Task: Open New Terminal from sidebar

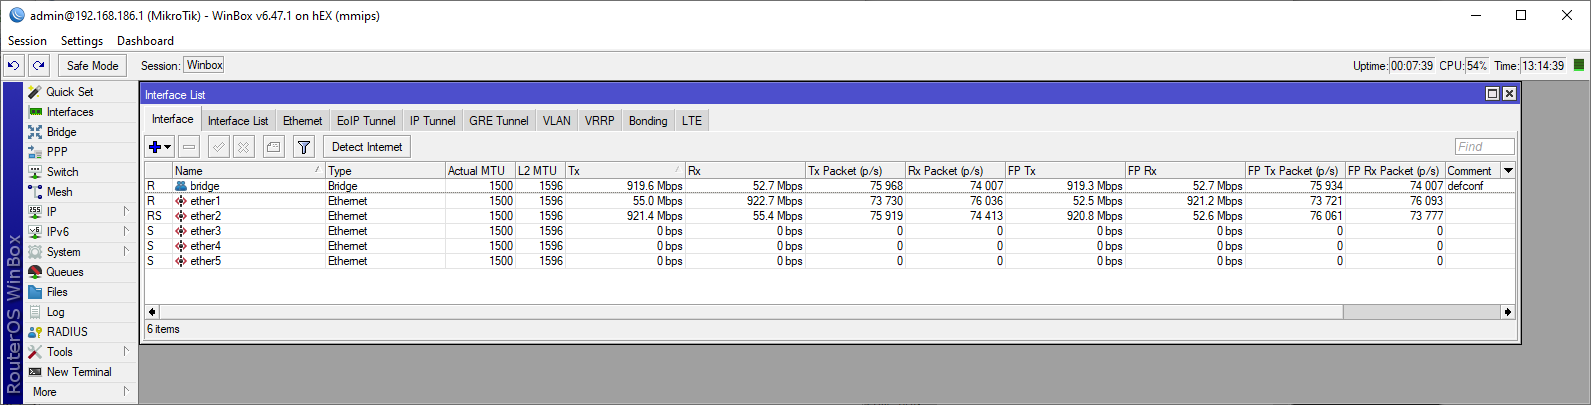Action: pyautogui.click(x=80, y=371)
